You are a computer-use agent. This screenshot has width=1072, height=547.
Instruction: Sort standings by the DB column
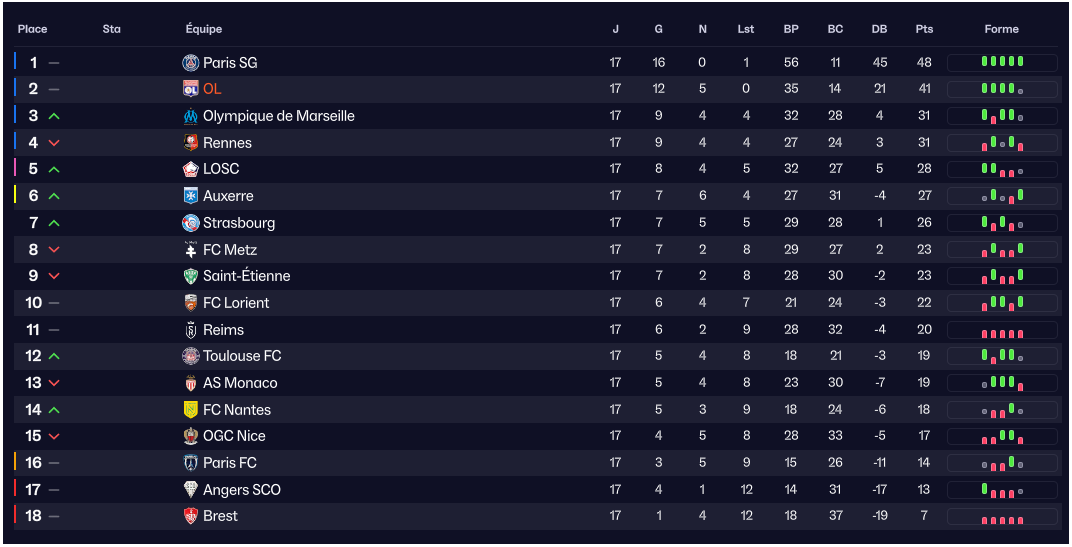click(x=879, y=29)
